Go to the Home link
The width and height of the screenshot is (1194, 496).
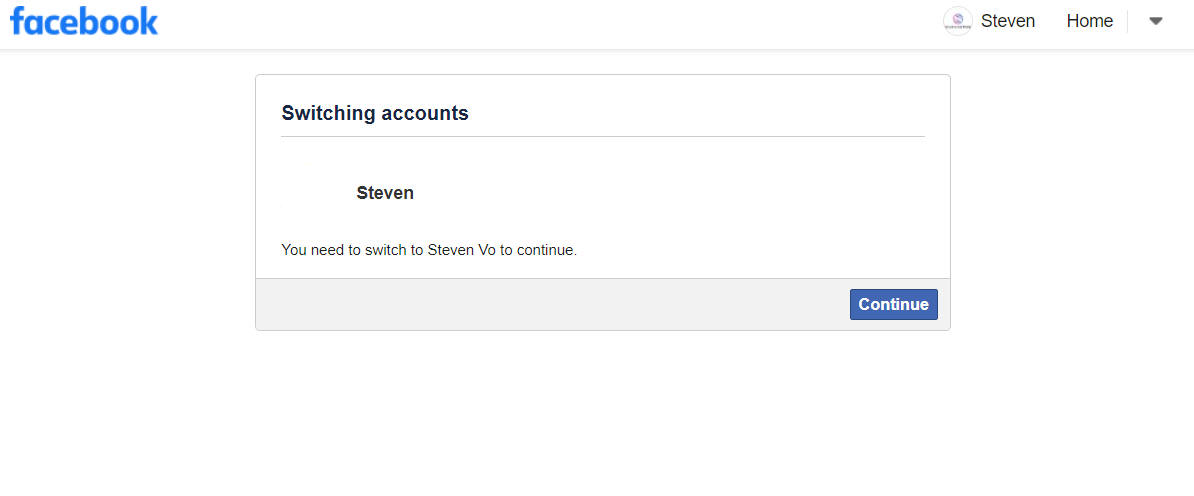tap(1089, 21)
